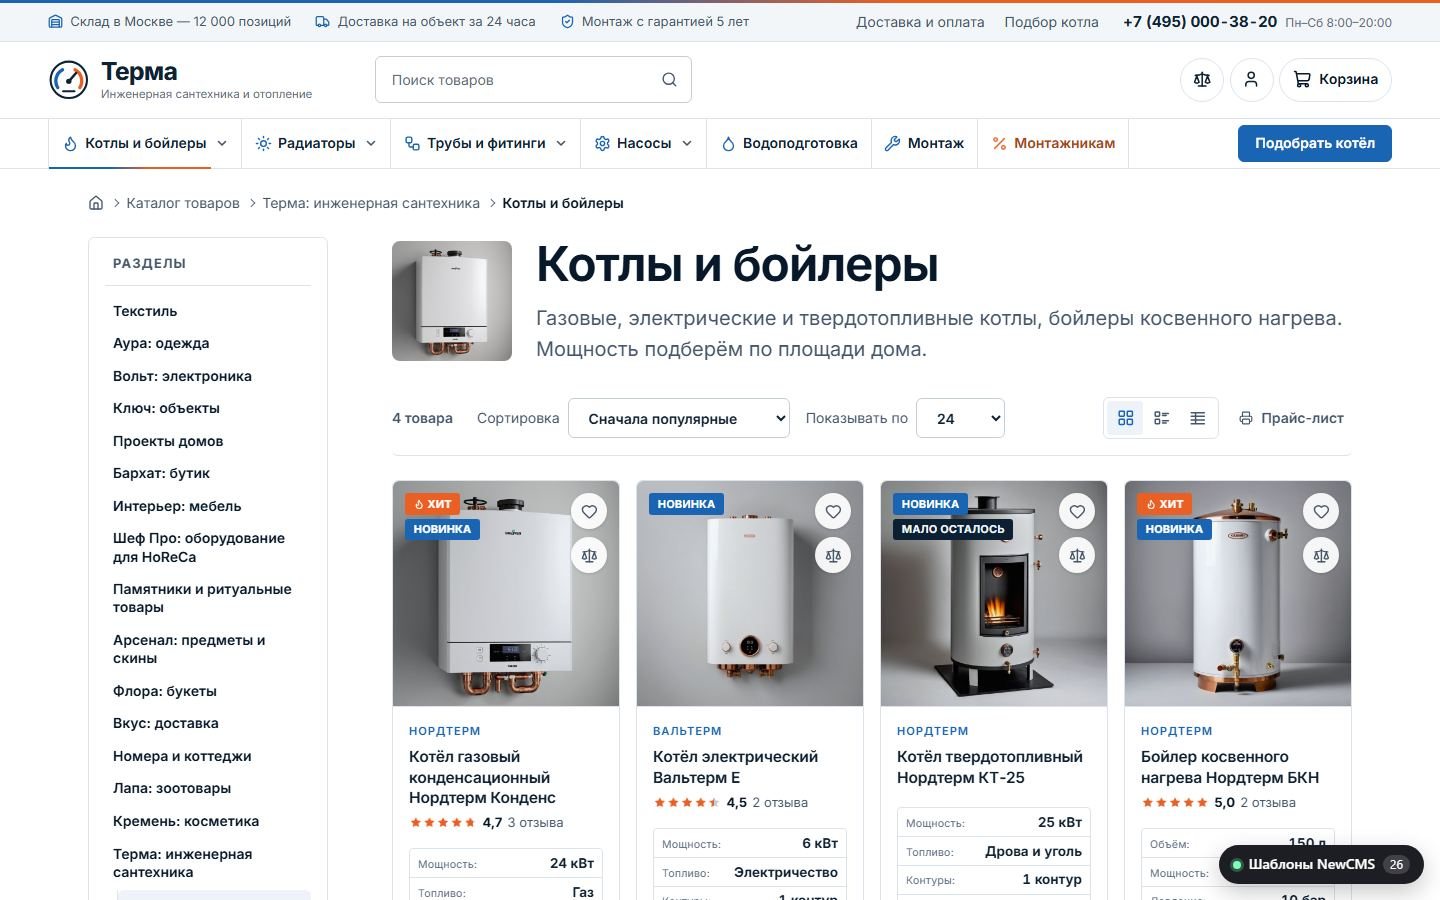
Task: Click the percent icon of Монтажникам
Action: (999, 144)
